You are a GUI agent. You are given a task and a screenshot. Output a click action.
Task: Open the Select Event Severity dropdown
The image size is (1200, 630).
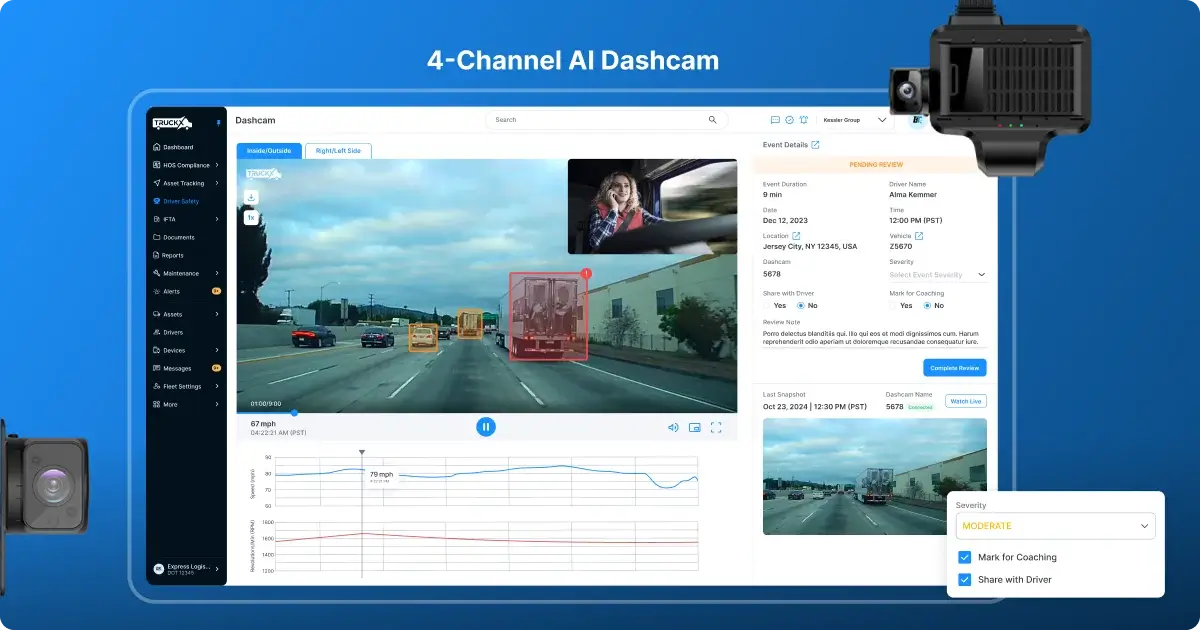coord(938,274)
